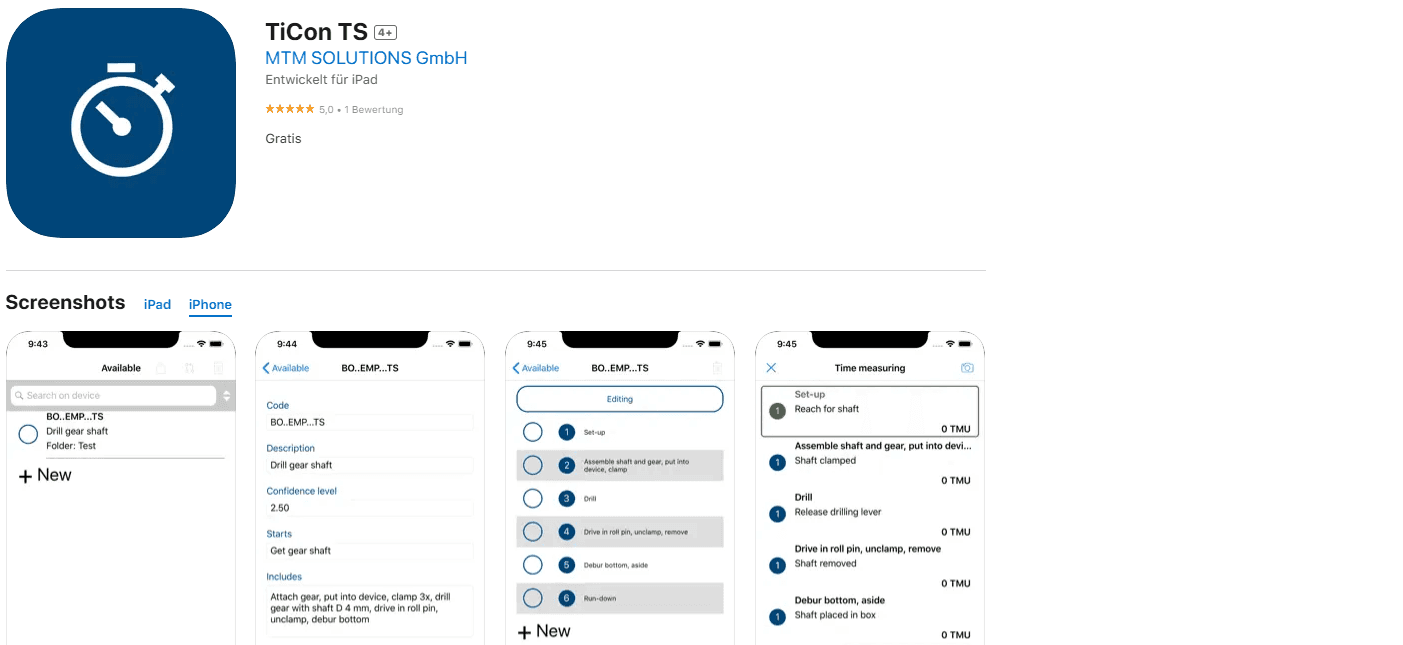
Task: Select the radio circle for Drill gear shaft
Action: point(28,433)
